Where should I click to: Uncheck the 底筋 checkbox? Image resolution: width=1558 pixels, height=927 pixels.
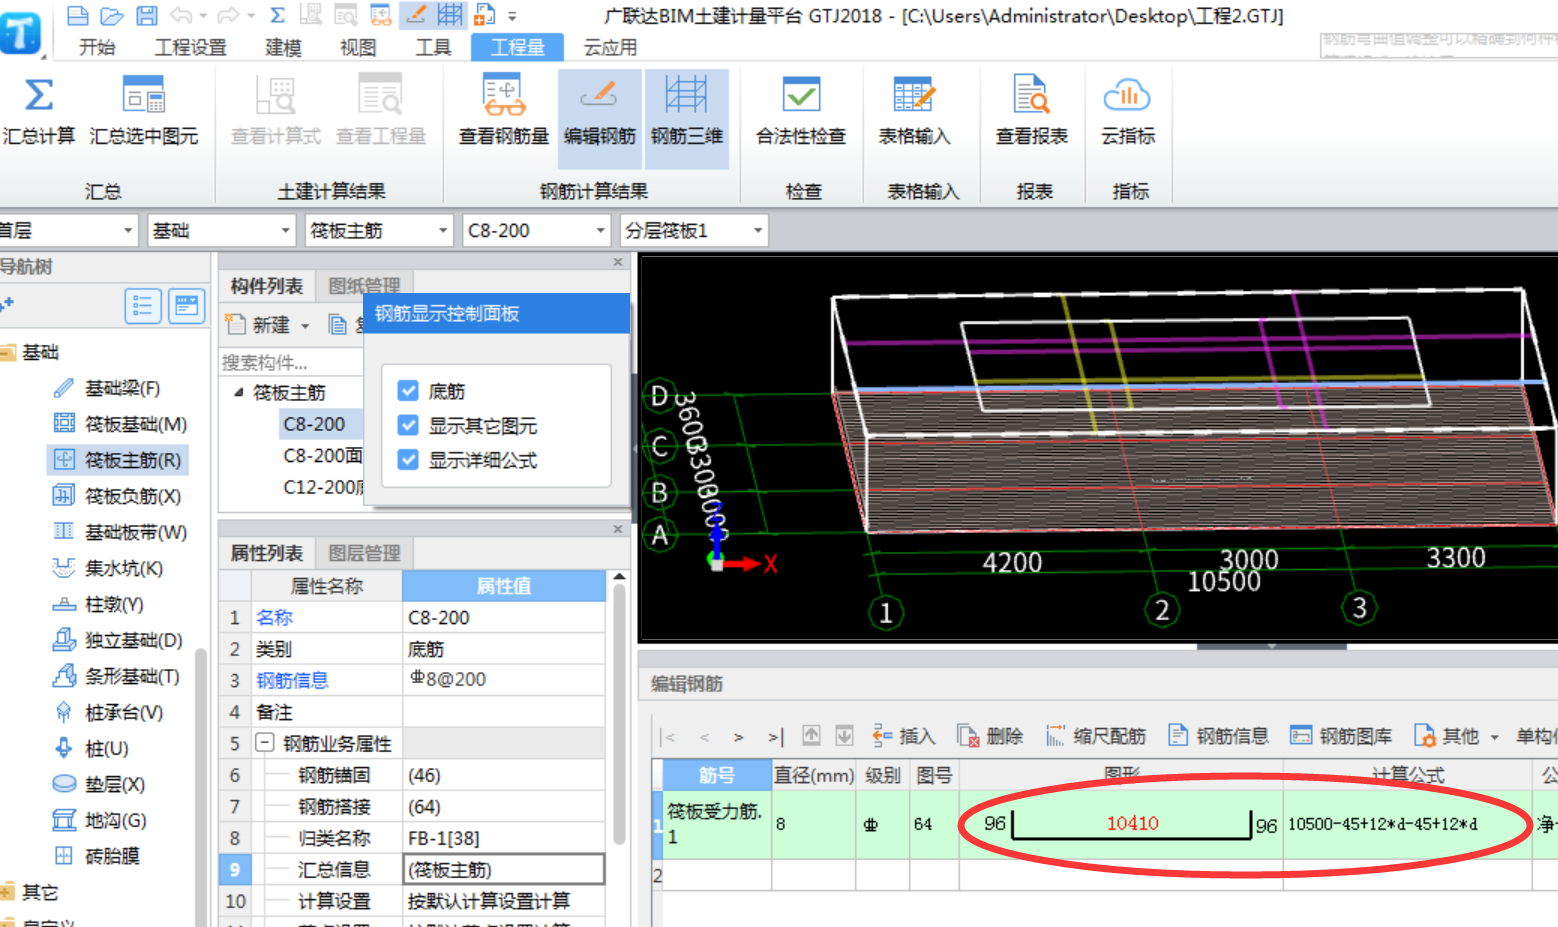408,391
